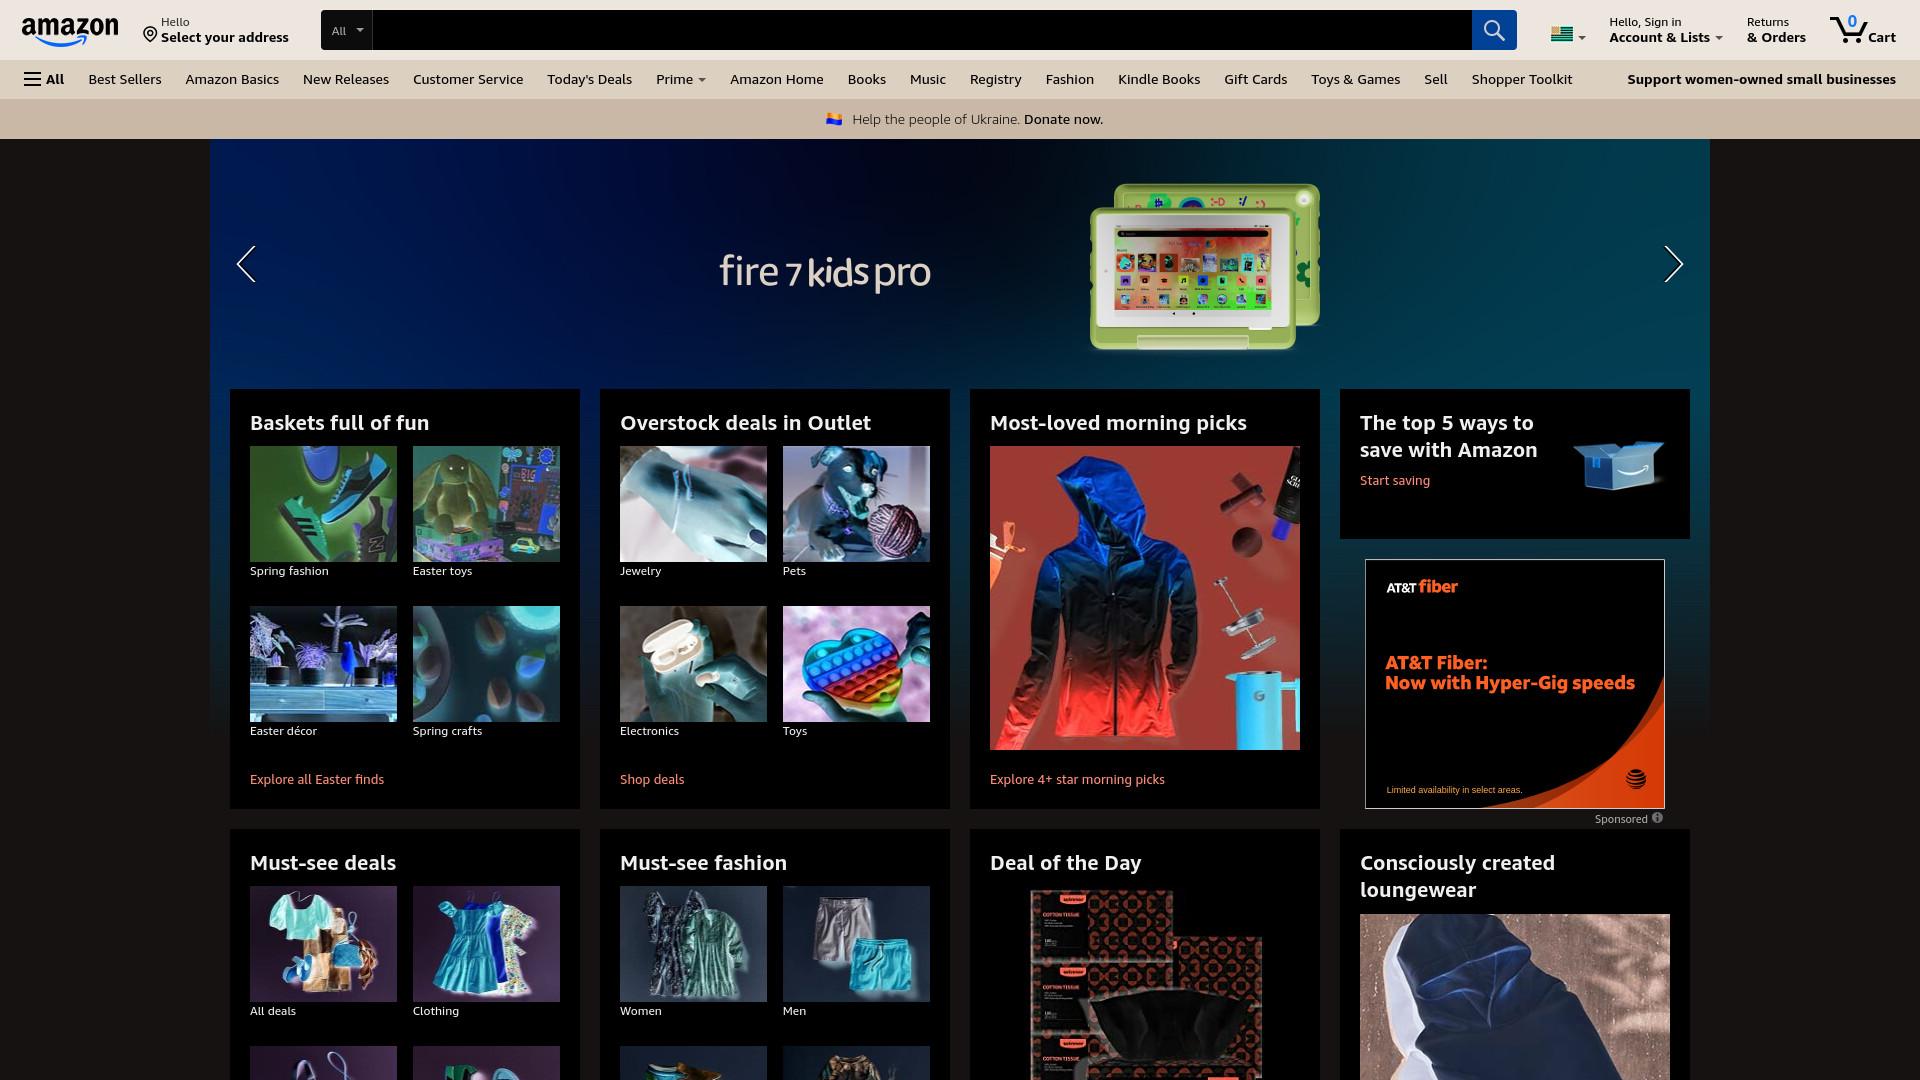Viewport: 1920px width, 1080px height.
Task: Click Shop deals link
Action: pos(652,779)
